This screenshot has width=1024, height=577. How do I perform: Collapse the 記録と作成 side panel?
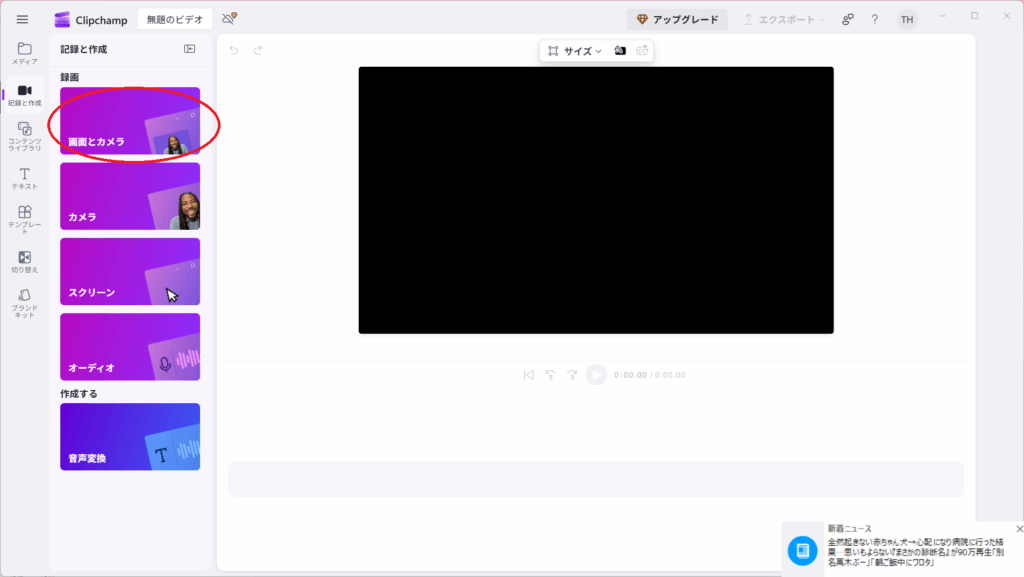click(x=190, y=49)
